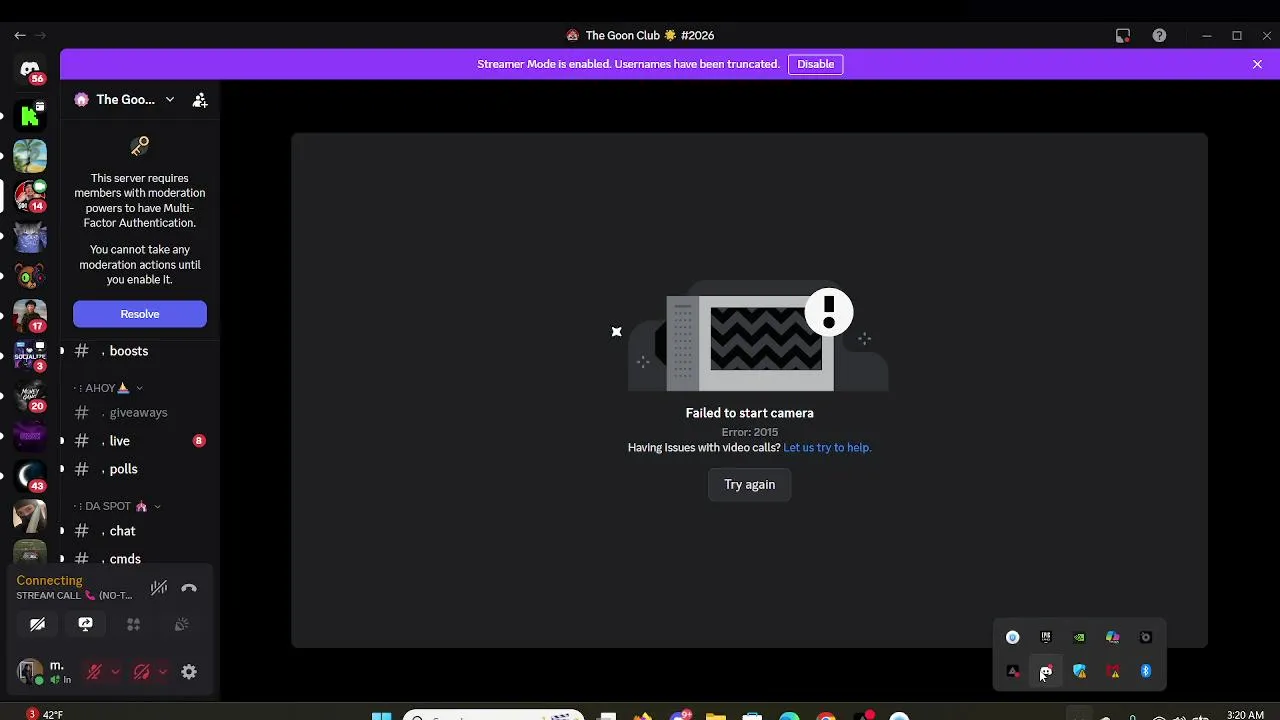Open NVIDIA tray icon

tap(1079, 637)
